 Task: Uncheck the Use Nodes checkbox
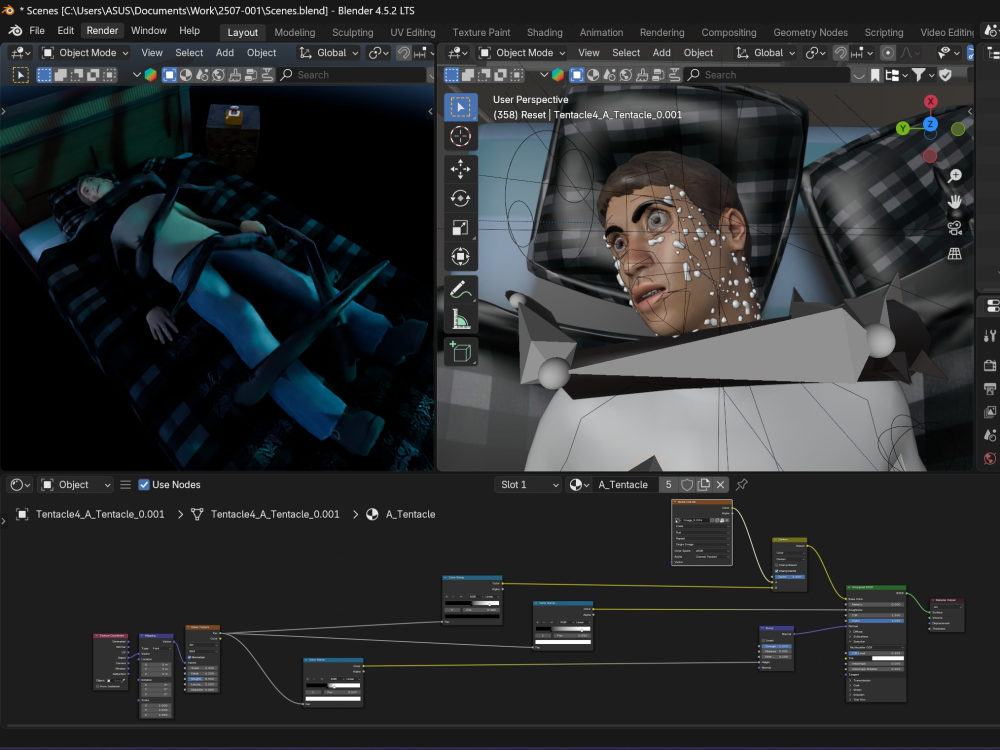pyautogui.click(x=144, y=485)
